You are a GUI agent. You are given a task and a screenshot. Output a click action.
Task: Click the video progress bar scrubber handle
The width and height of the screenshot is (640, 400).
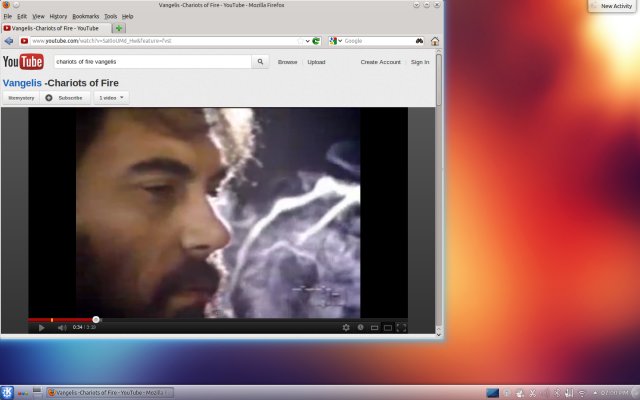tap(96, 320)
